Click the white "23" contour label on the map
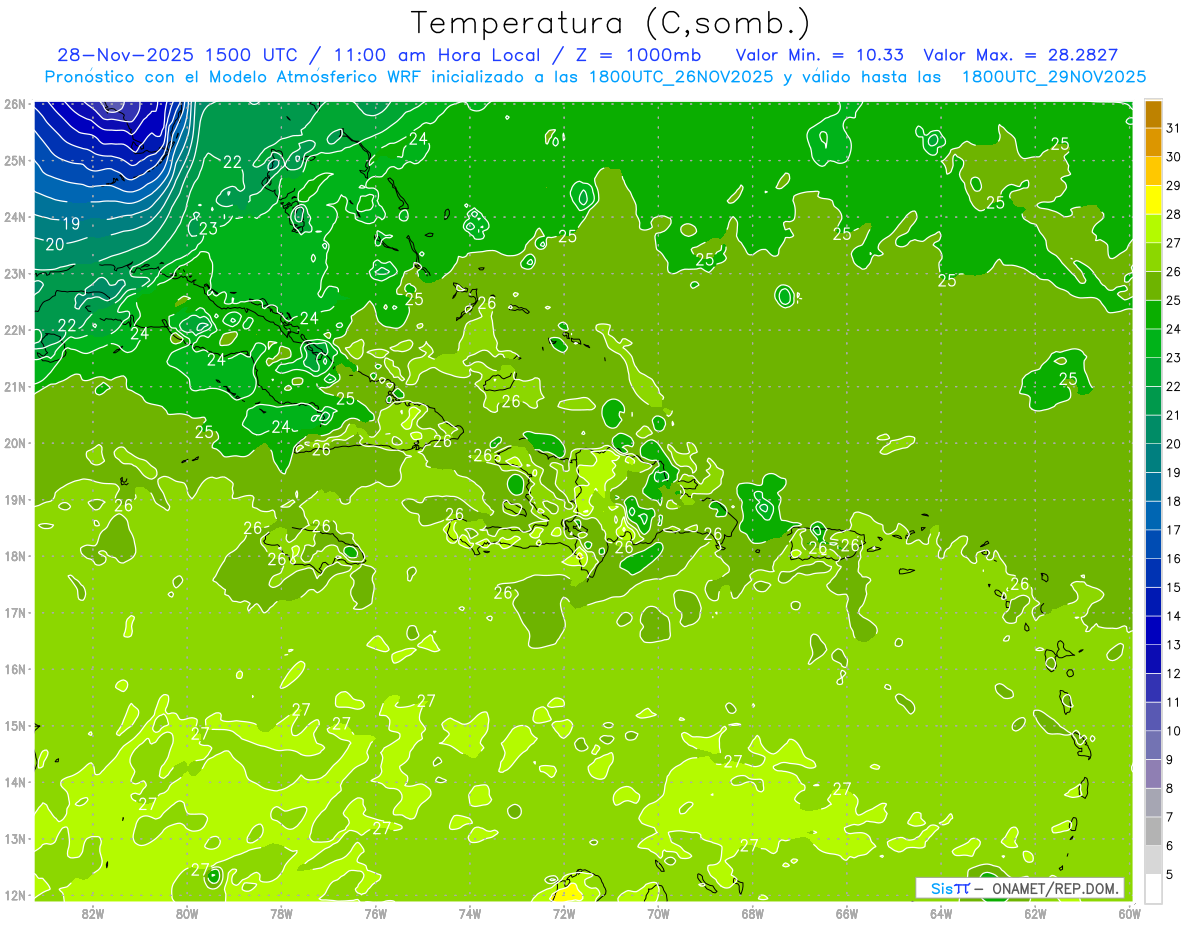This screenshot has width=1200, height=927. point(208,229)
